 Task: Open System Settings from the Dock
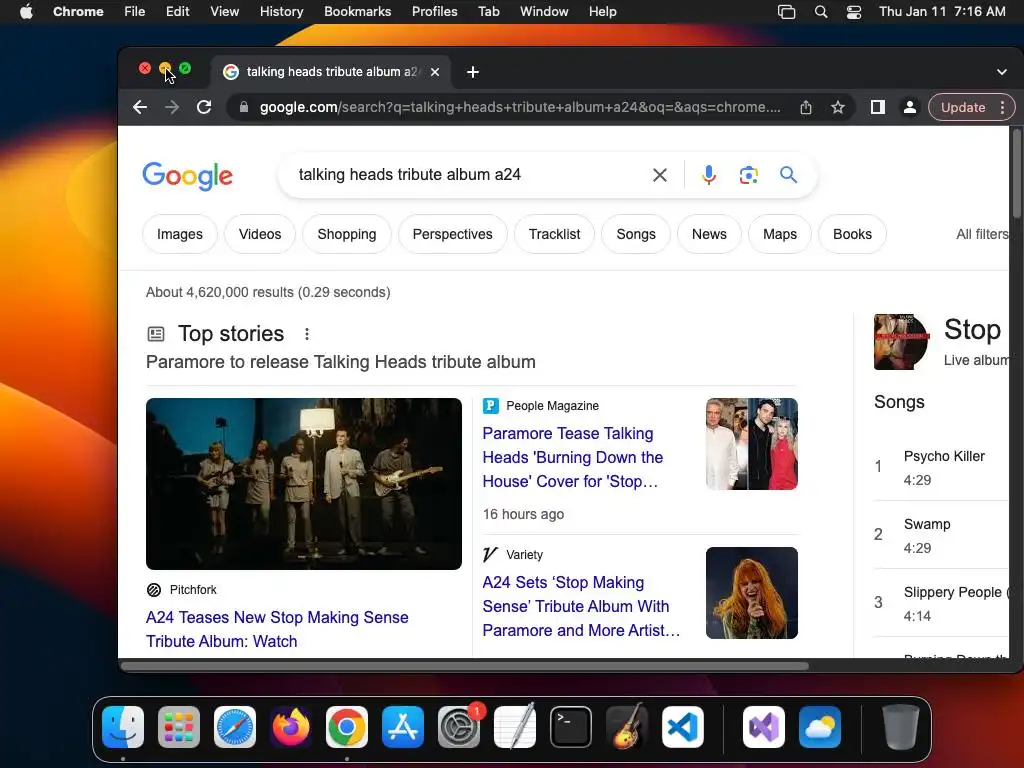[459, 727]
